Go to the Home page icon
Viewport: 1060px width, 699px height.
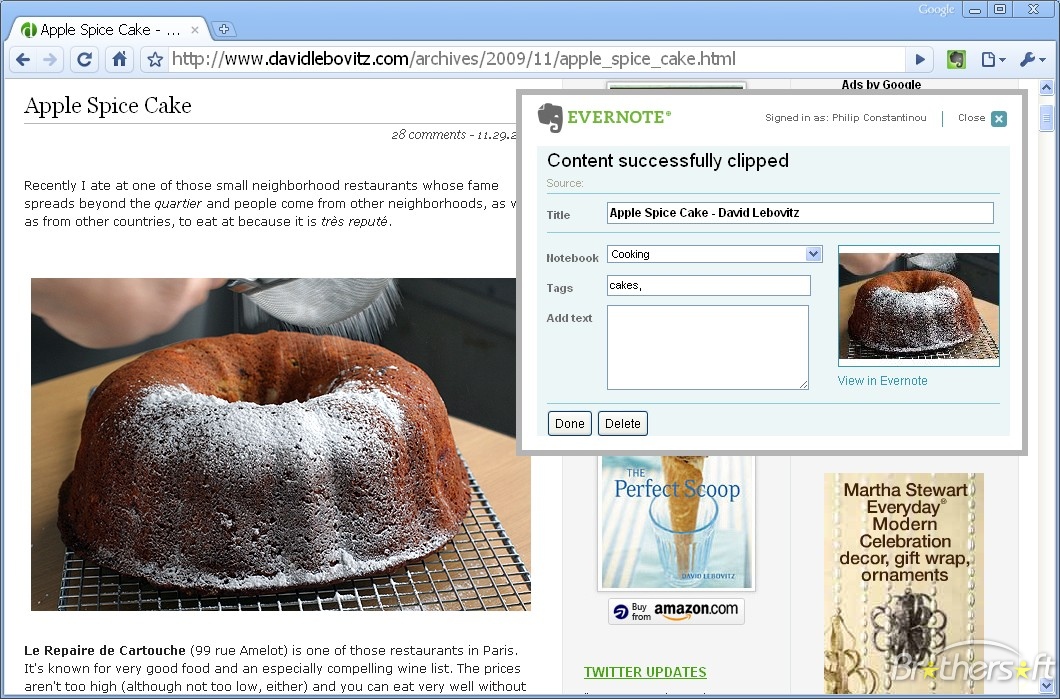119,60
